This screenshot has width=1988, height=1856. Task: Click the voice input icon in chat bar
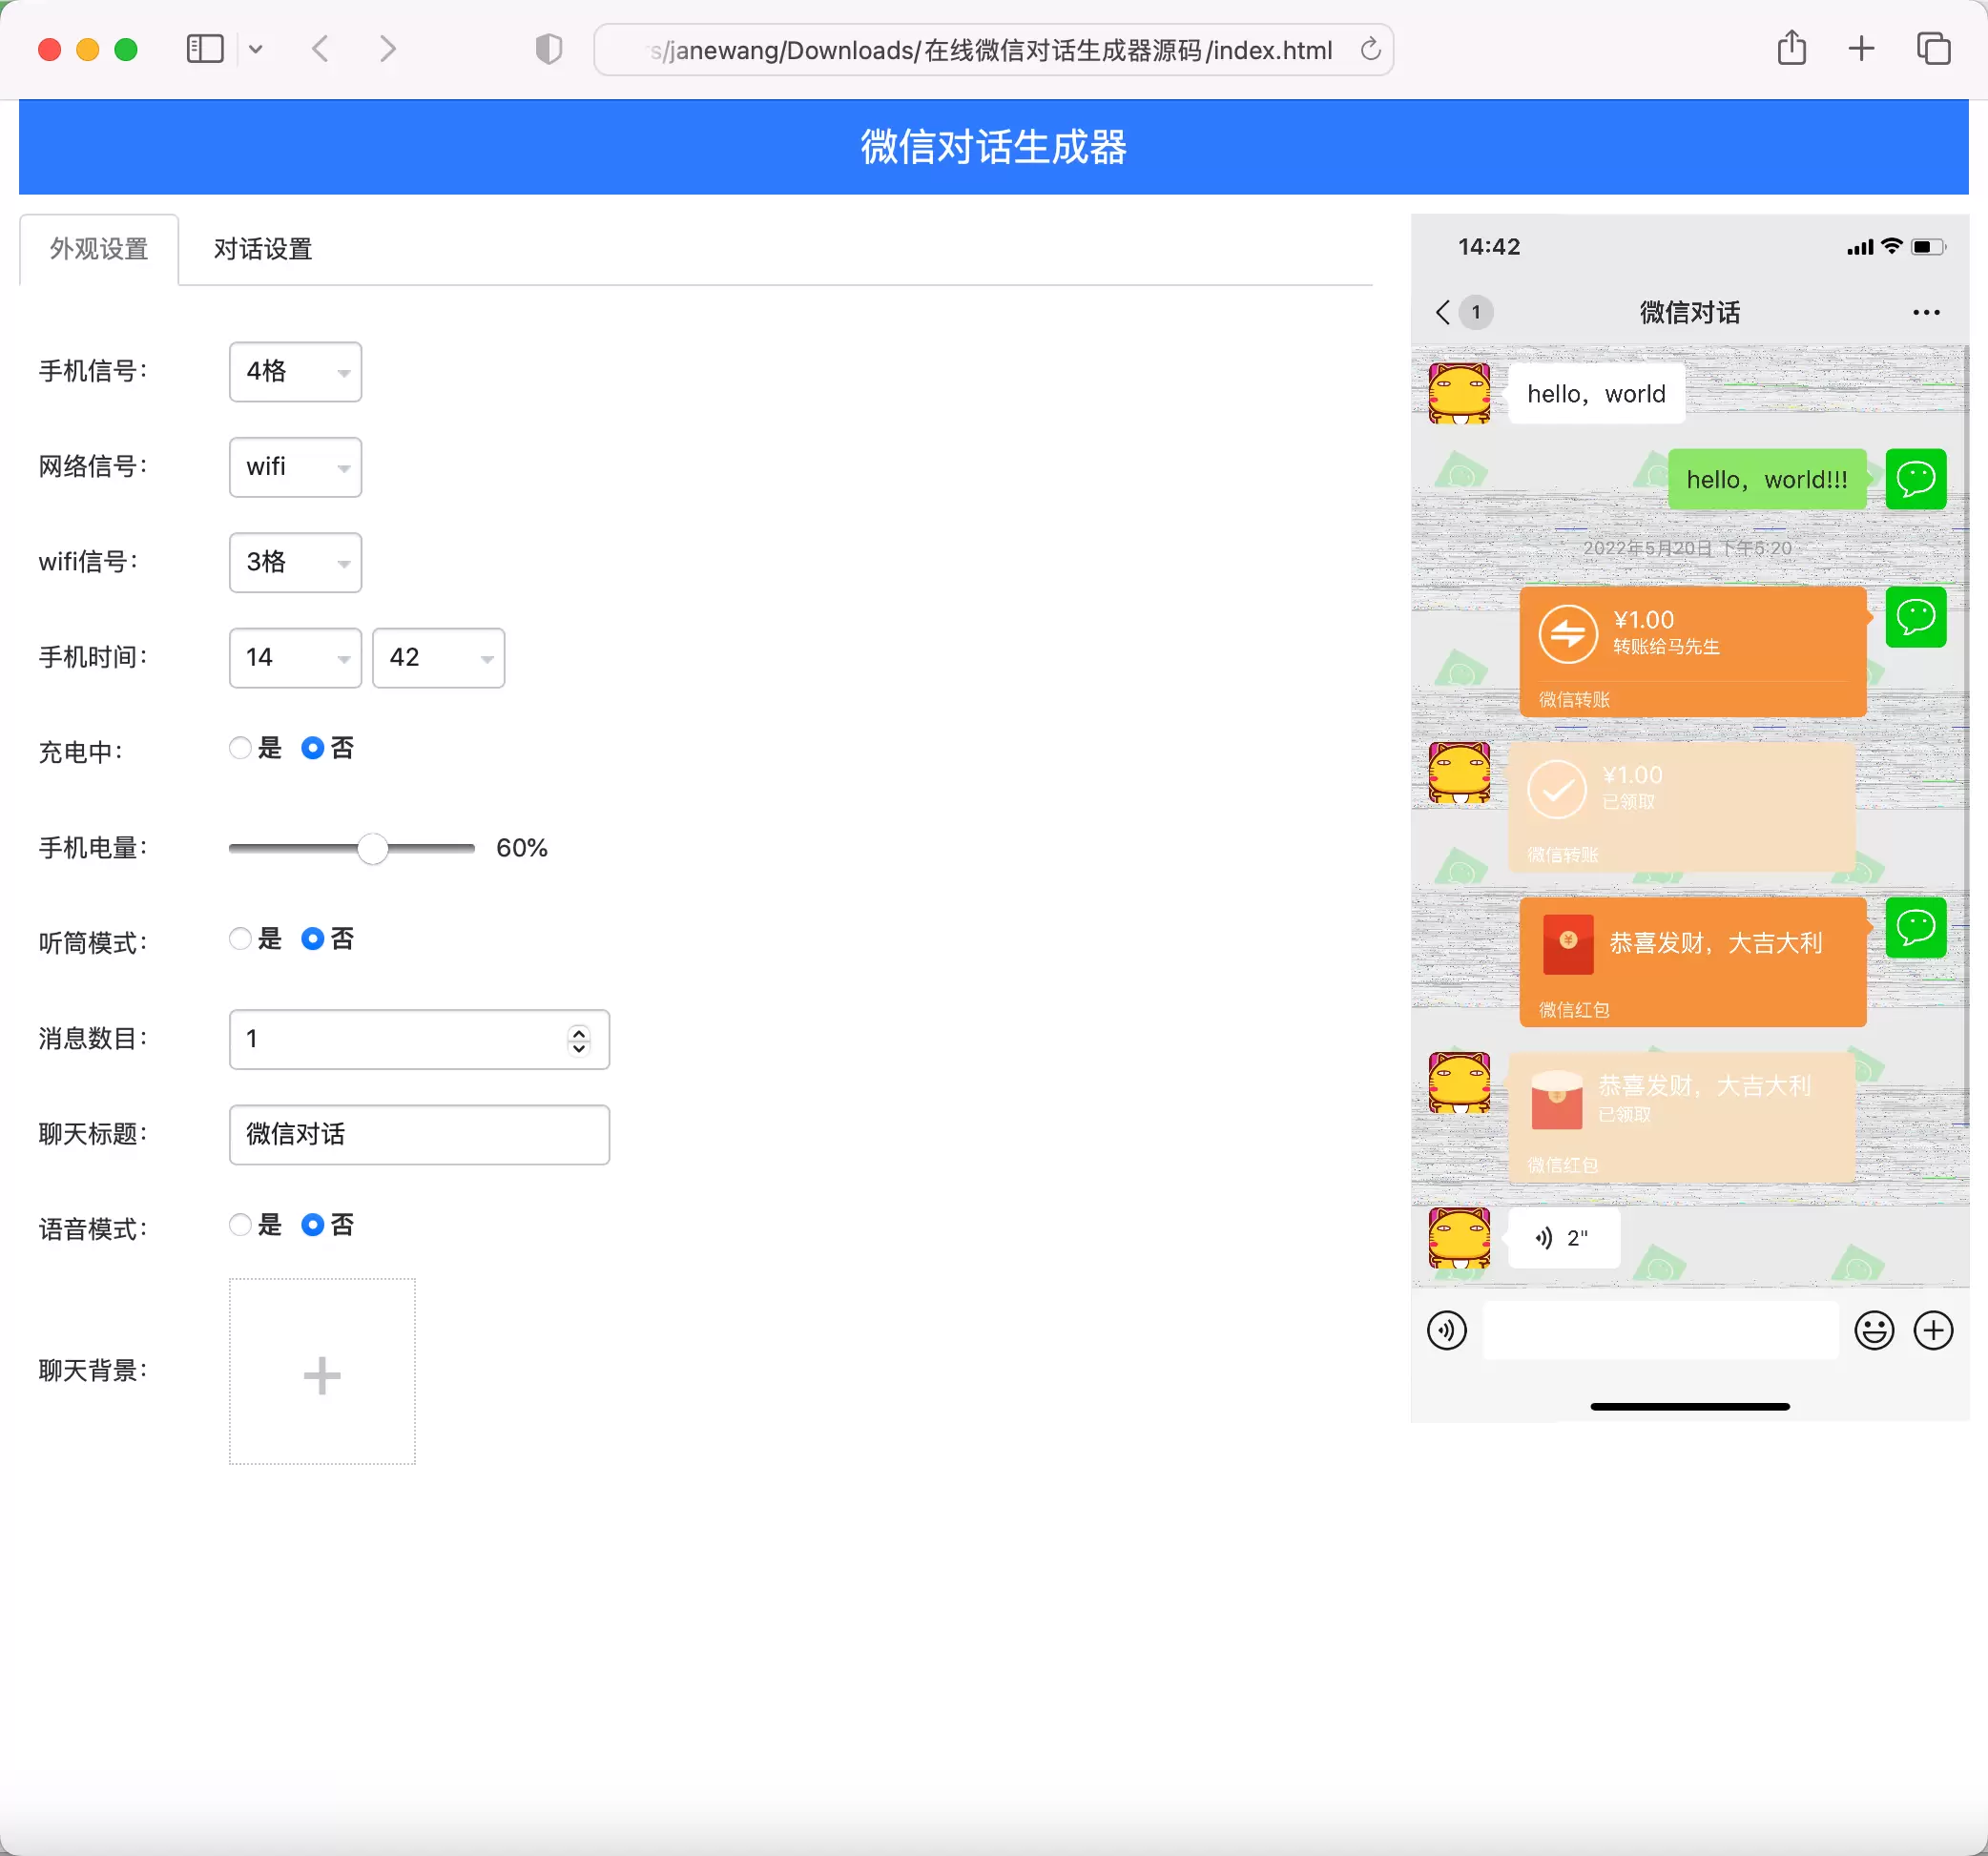point(1447,1331)
